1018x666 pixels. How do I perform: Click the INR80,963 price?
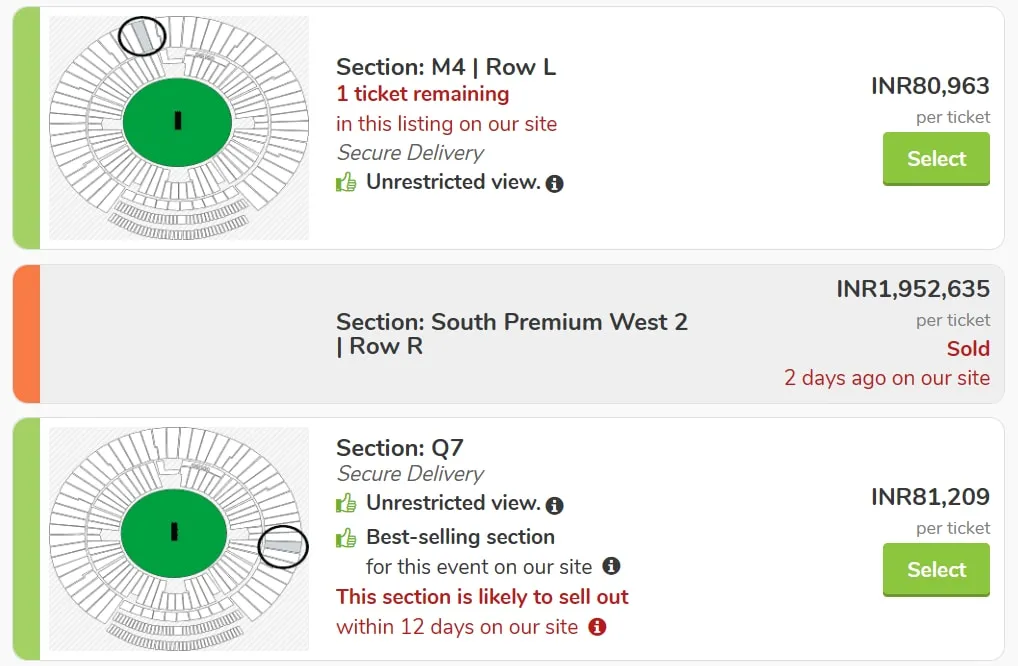[x=930, y=86]
